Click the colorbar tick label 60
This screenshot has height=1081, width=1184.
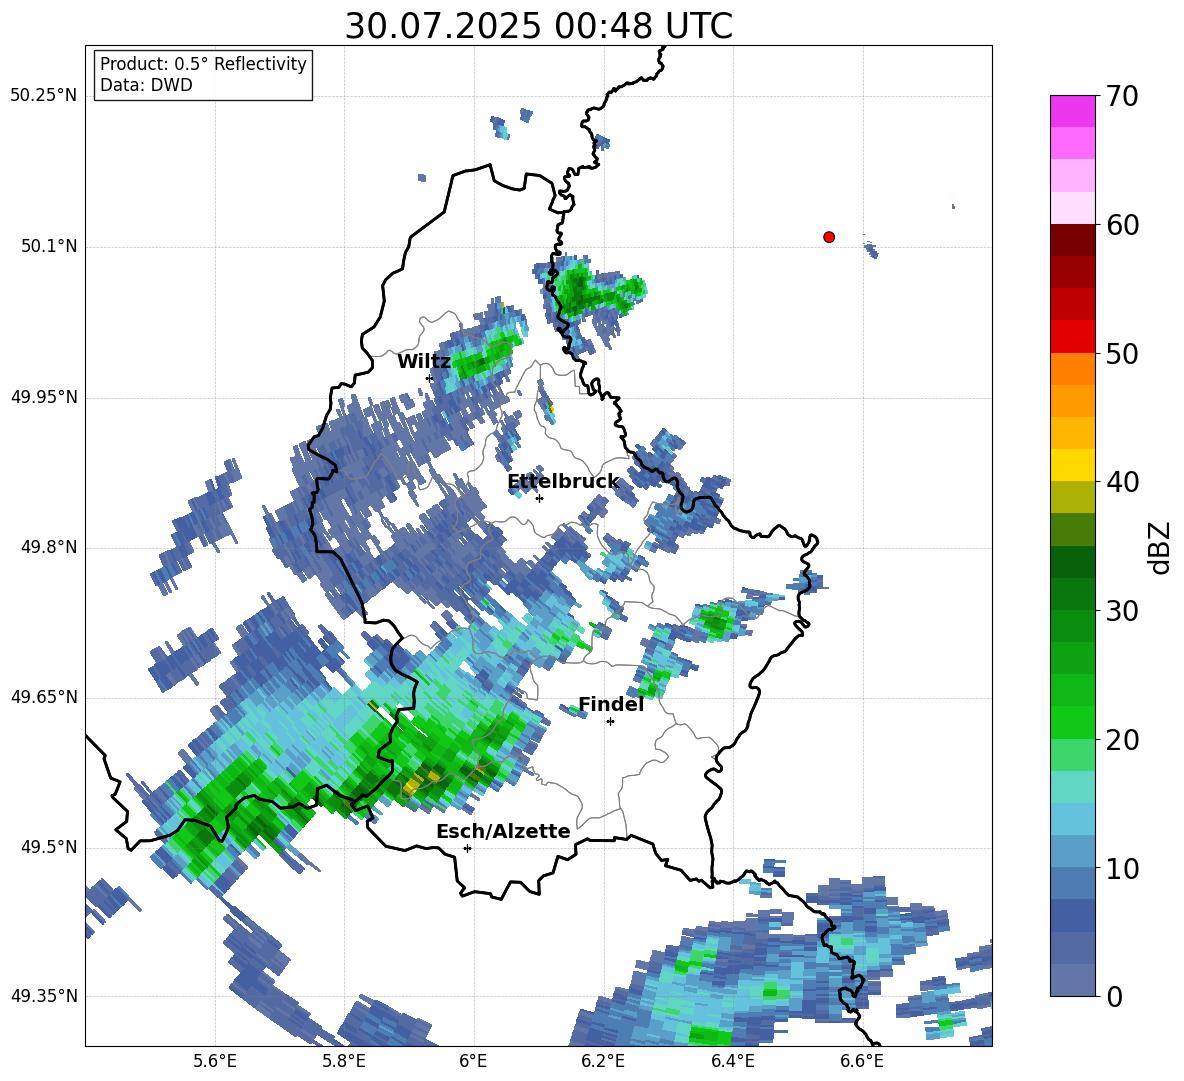1122,225
